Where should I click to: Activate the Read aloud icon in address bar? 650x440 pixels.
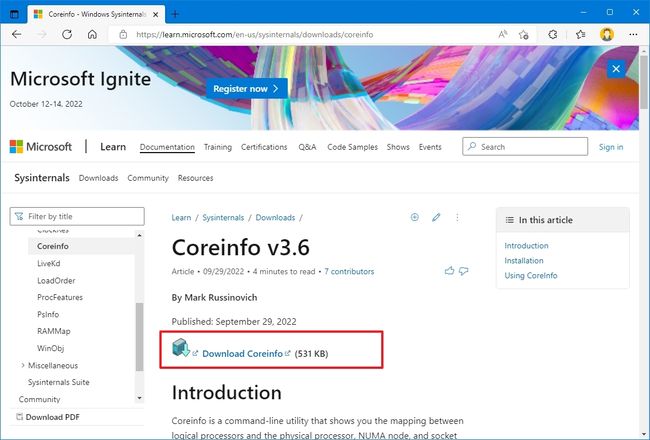(x=502, y=34)
